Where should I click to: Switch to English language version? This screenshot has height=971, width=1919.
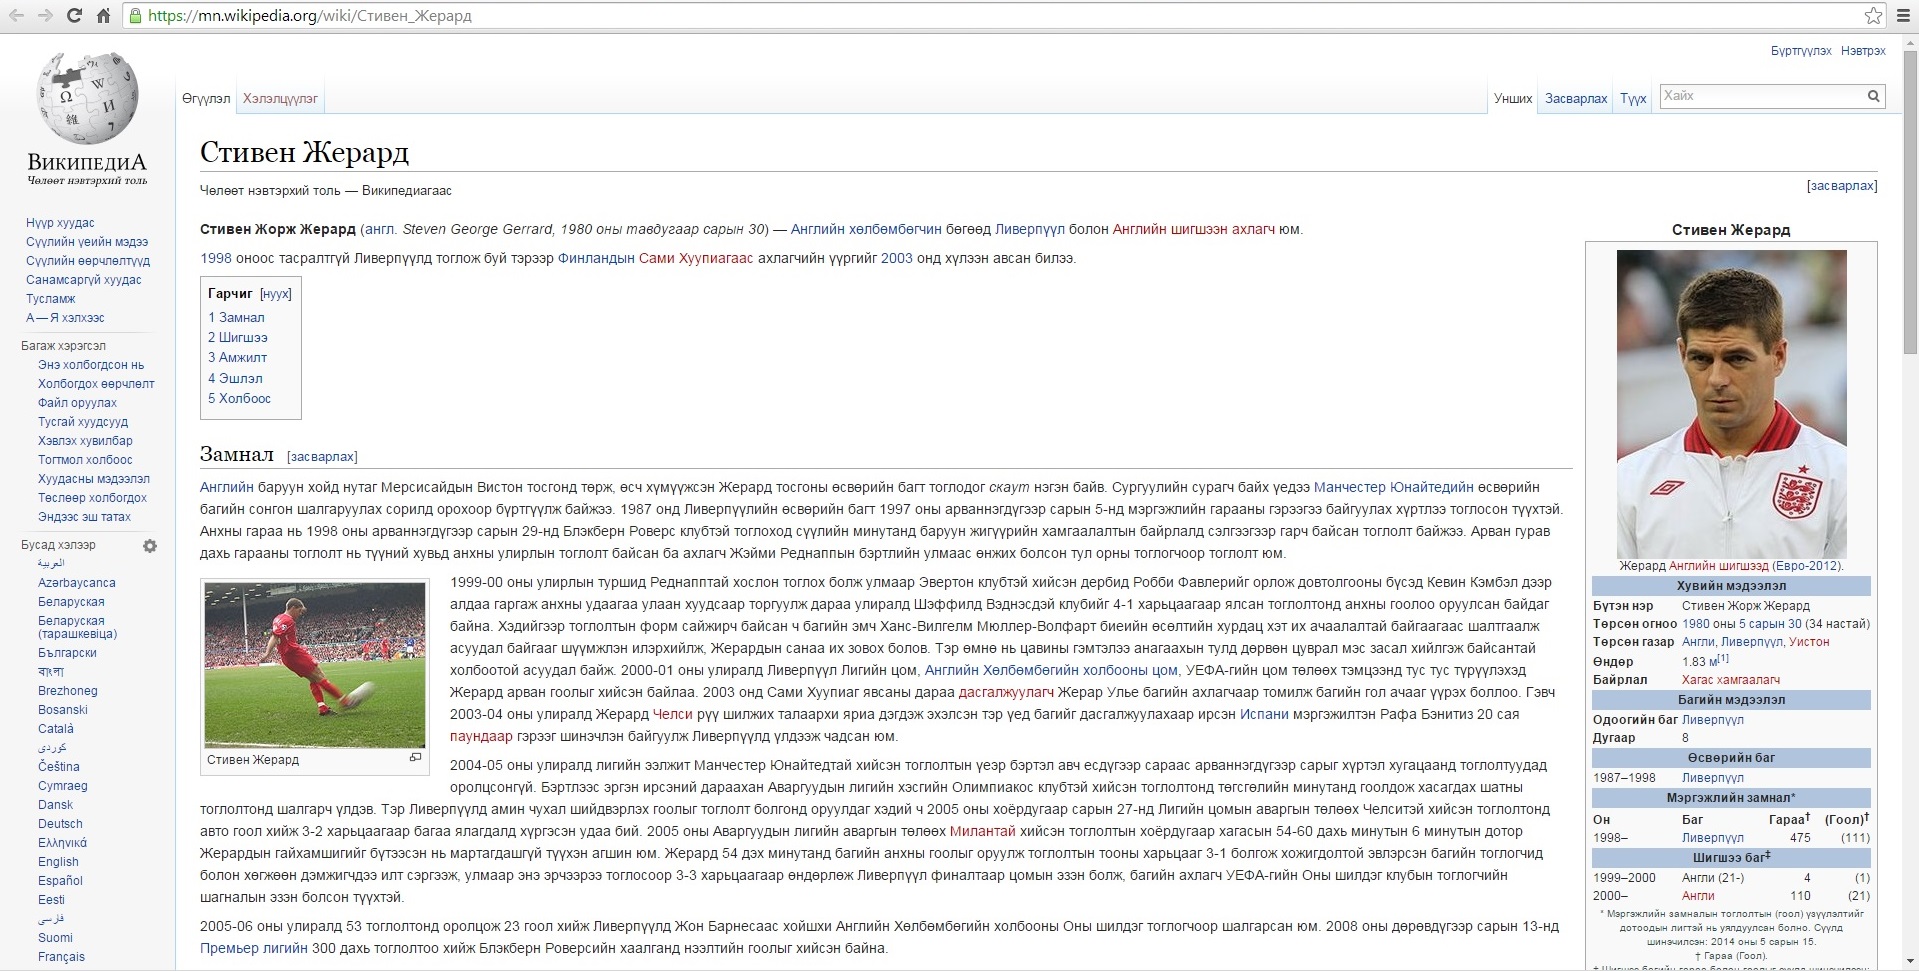click(x=58, y=862)
